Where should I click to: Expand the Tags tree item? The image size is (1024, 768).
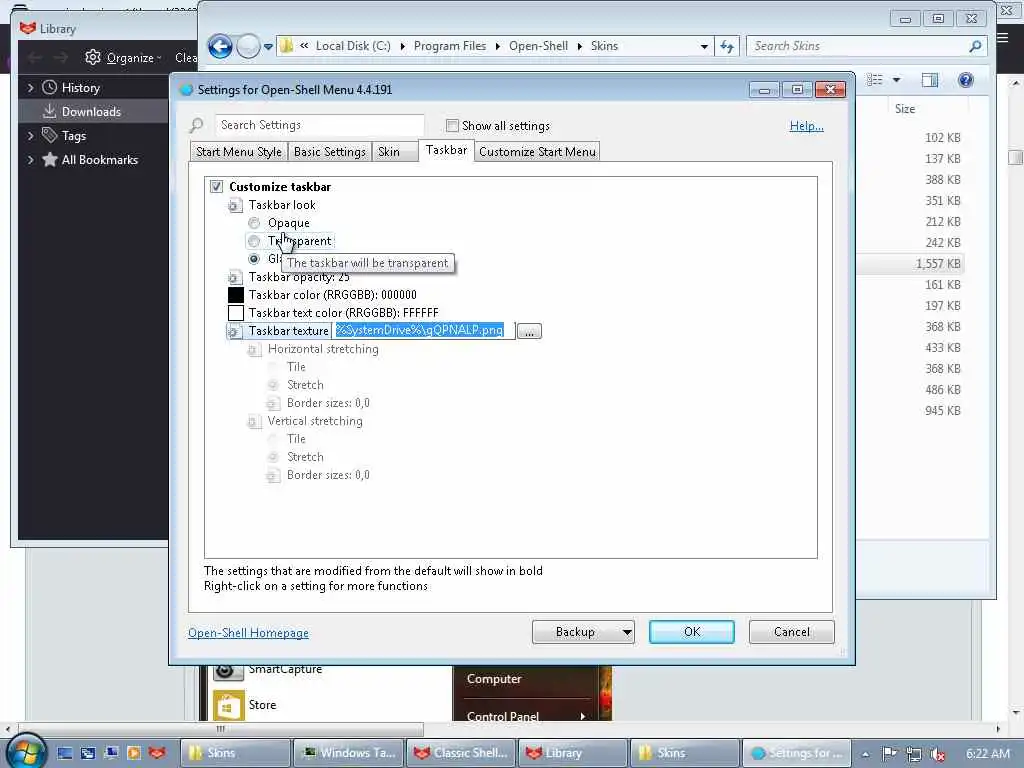click(31, 135)
